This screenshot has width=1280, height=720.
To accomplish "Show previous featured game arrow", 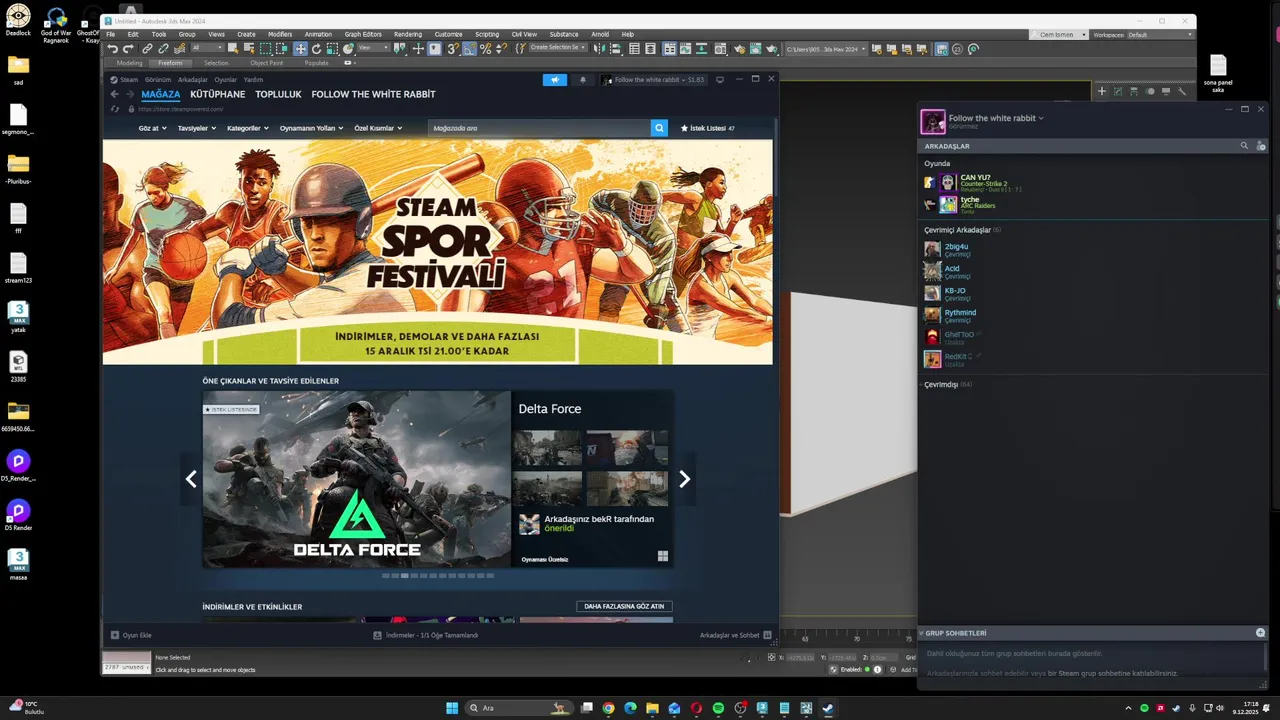I will click(x=191, y=479).
